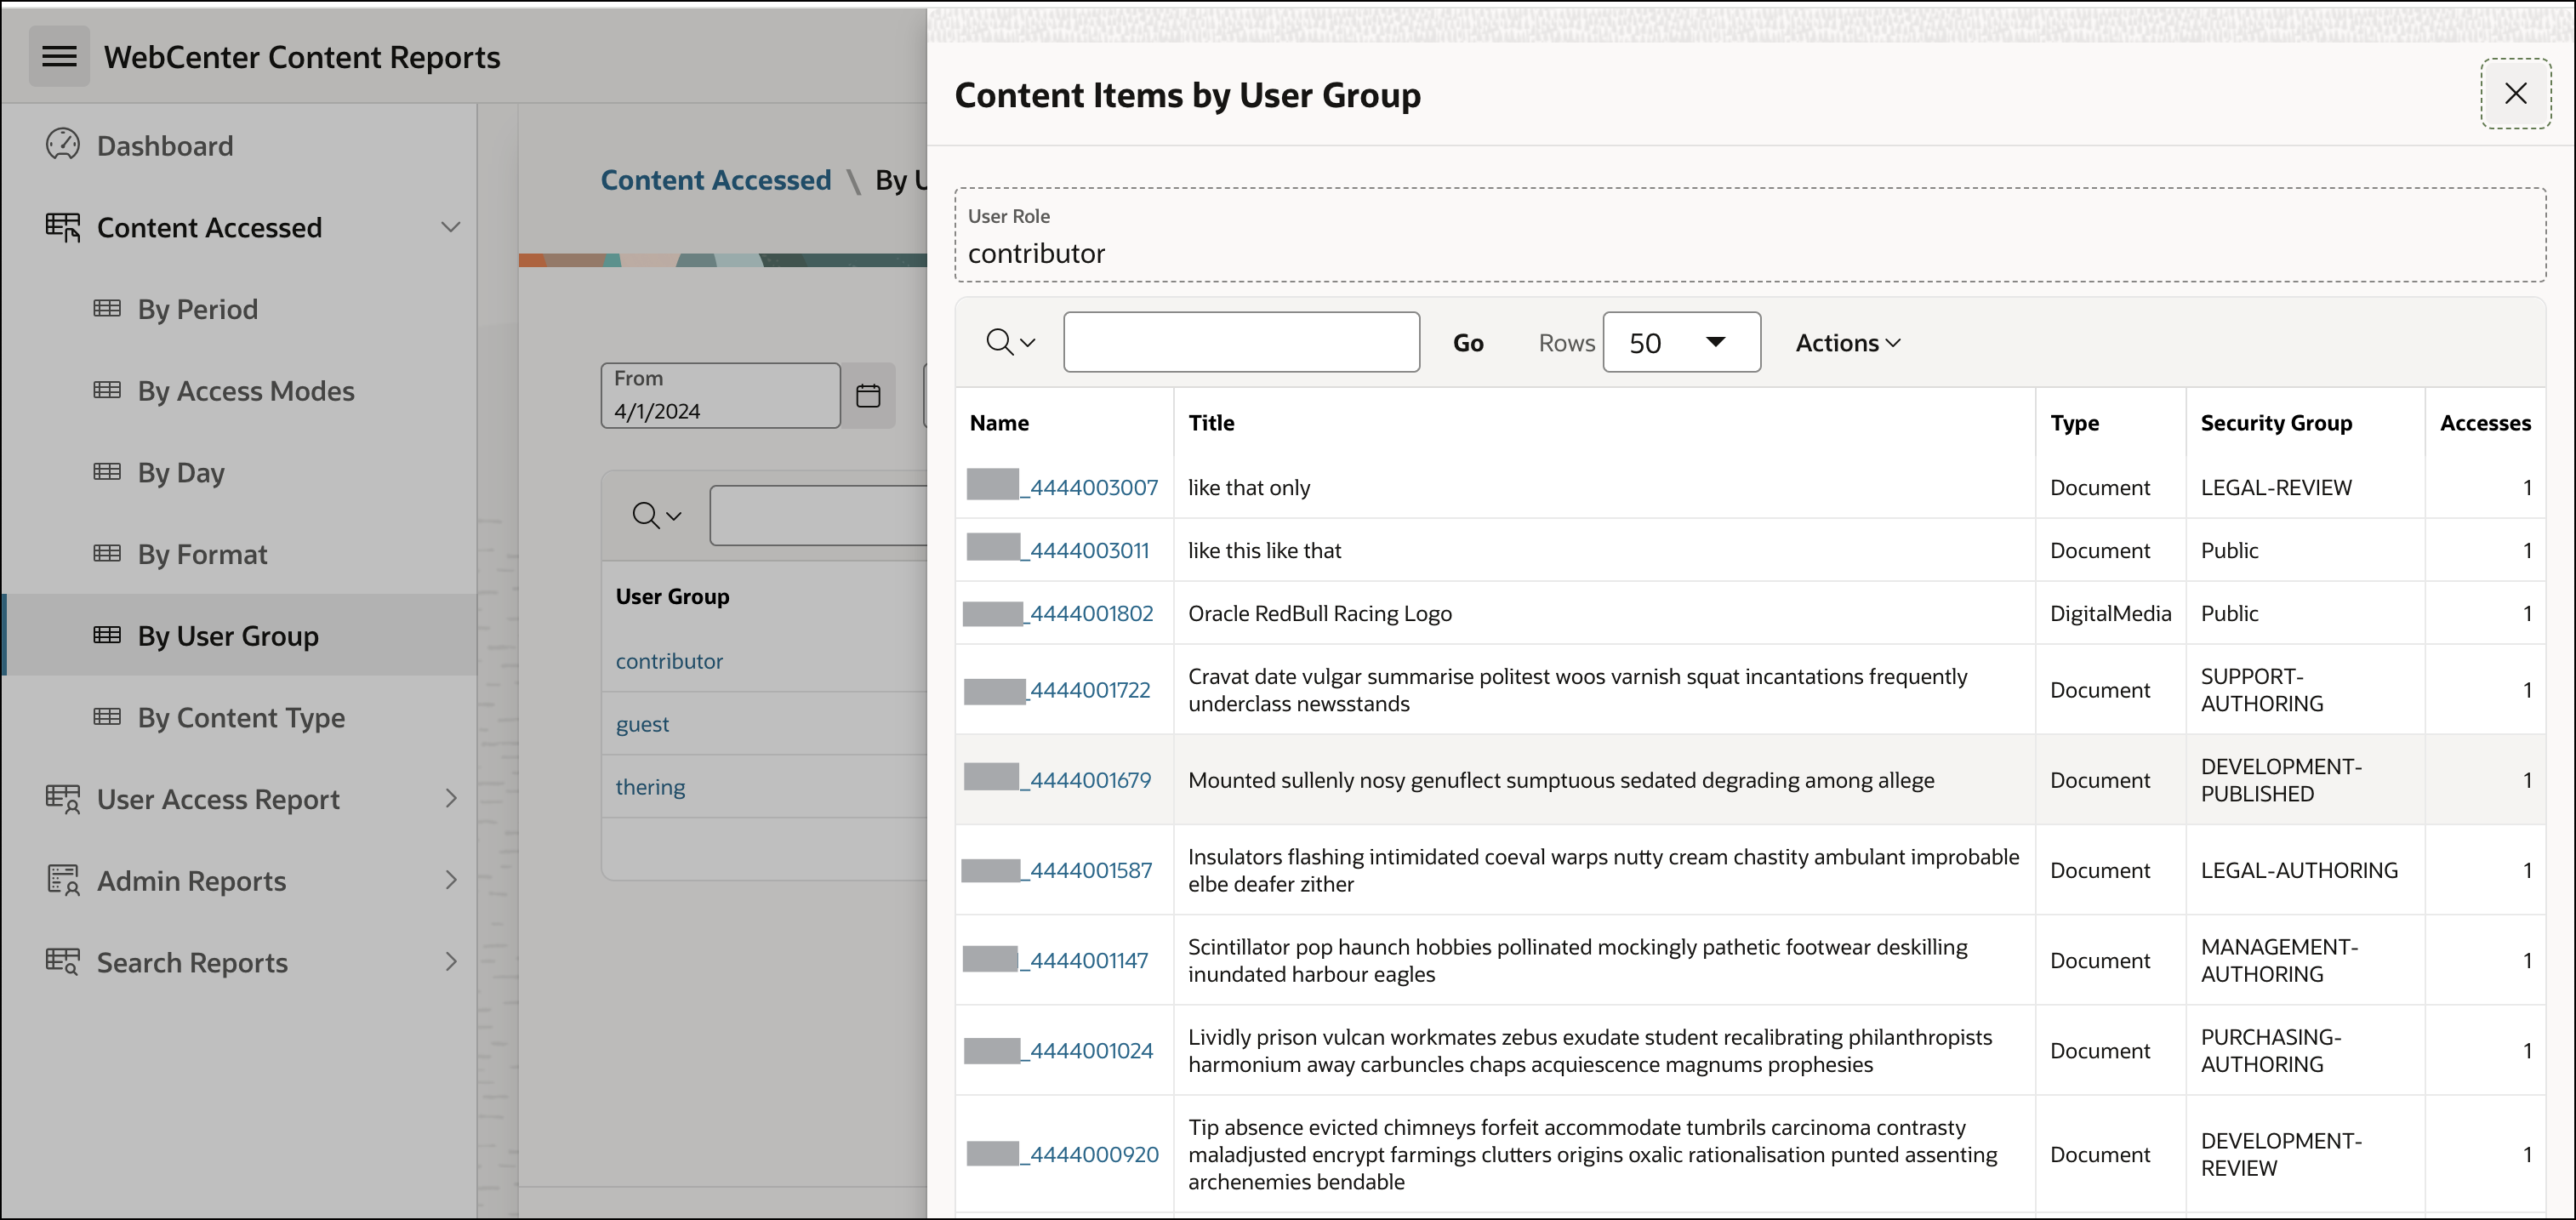Viewport: 2576px width, 1220px height.
Task: Open the guest user group link
Action: [642, 724]
